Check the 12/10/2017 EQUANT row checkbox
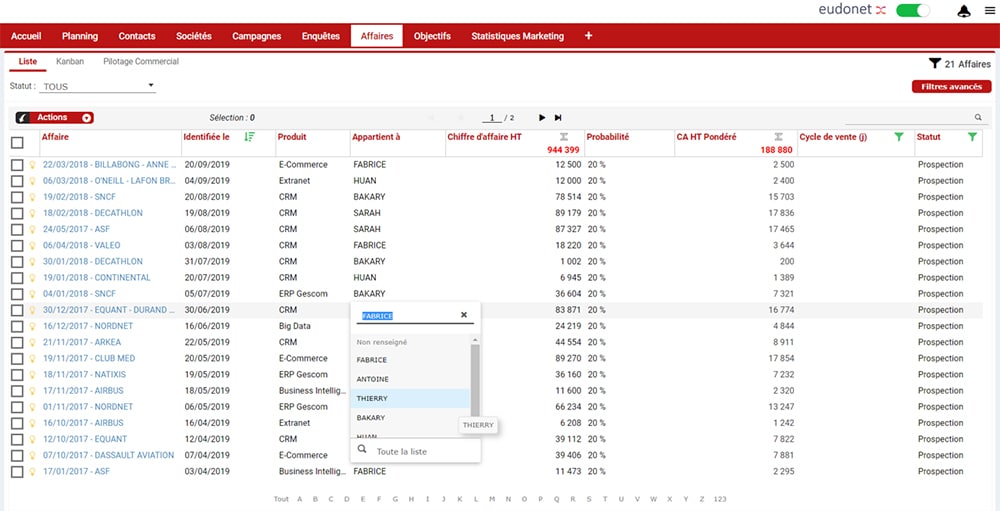1000x511 pixels. (x=17, y=440)
